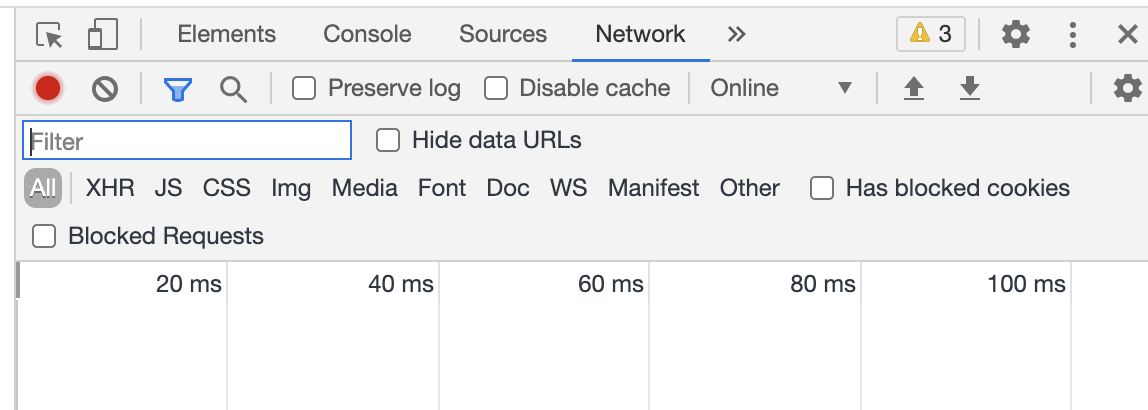Open the network search magnifier
Image resolution: width=1148 pixels, height=410 pixels.
233,89
